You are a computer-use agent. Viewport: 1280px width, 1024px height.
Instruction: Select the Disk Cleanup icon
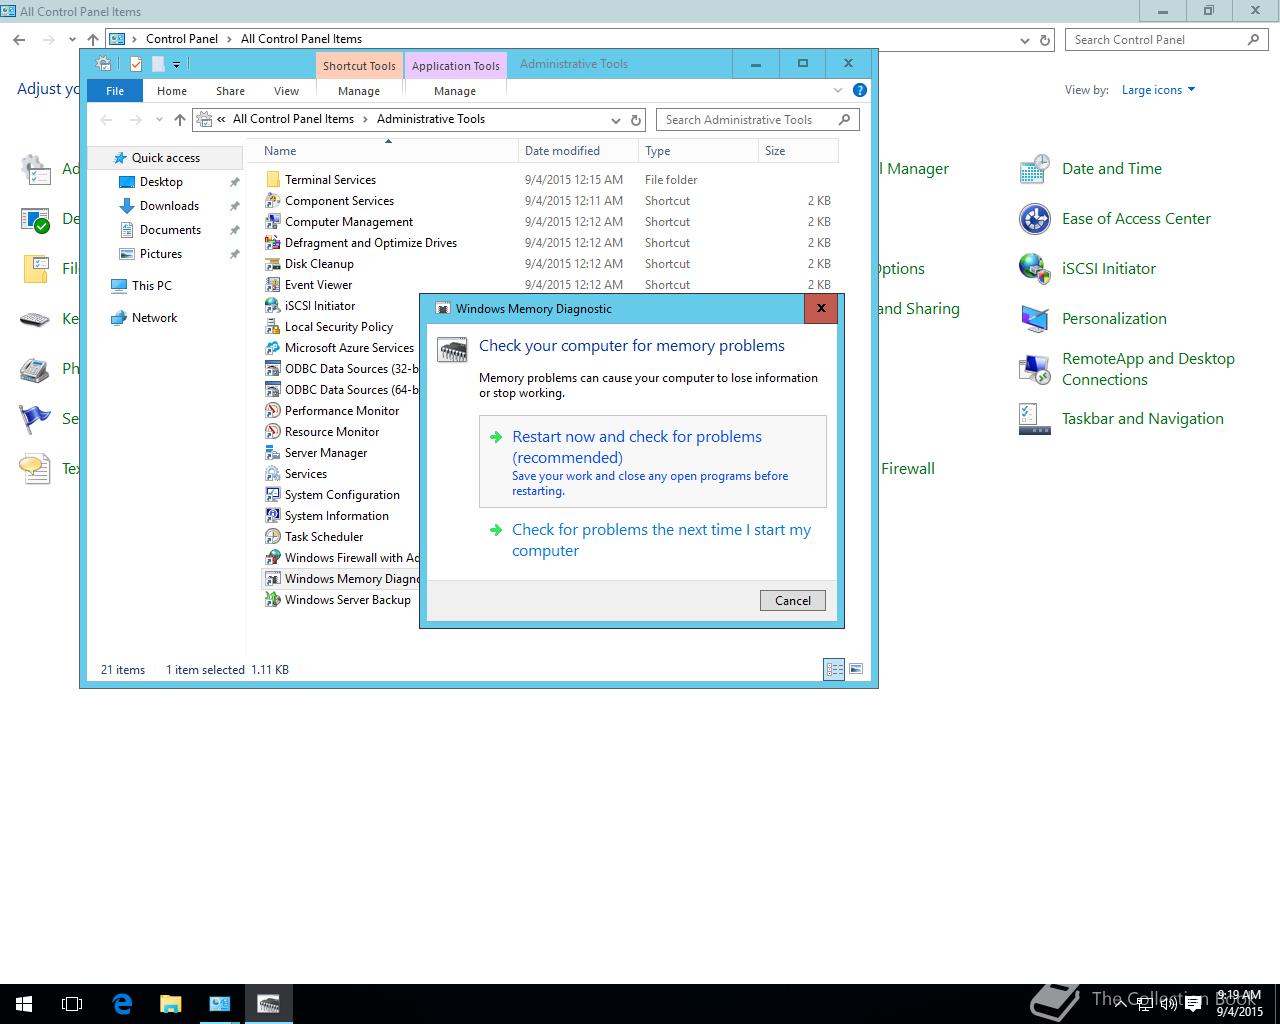[272, 264]
